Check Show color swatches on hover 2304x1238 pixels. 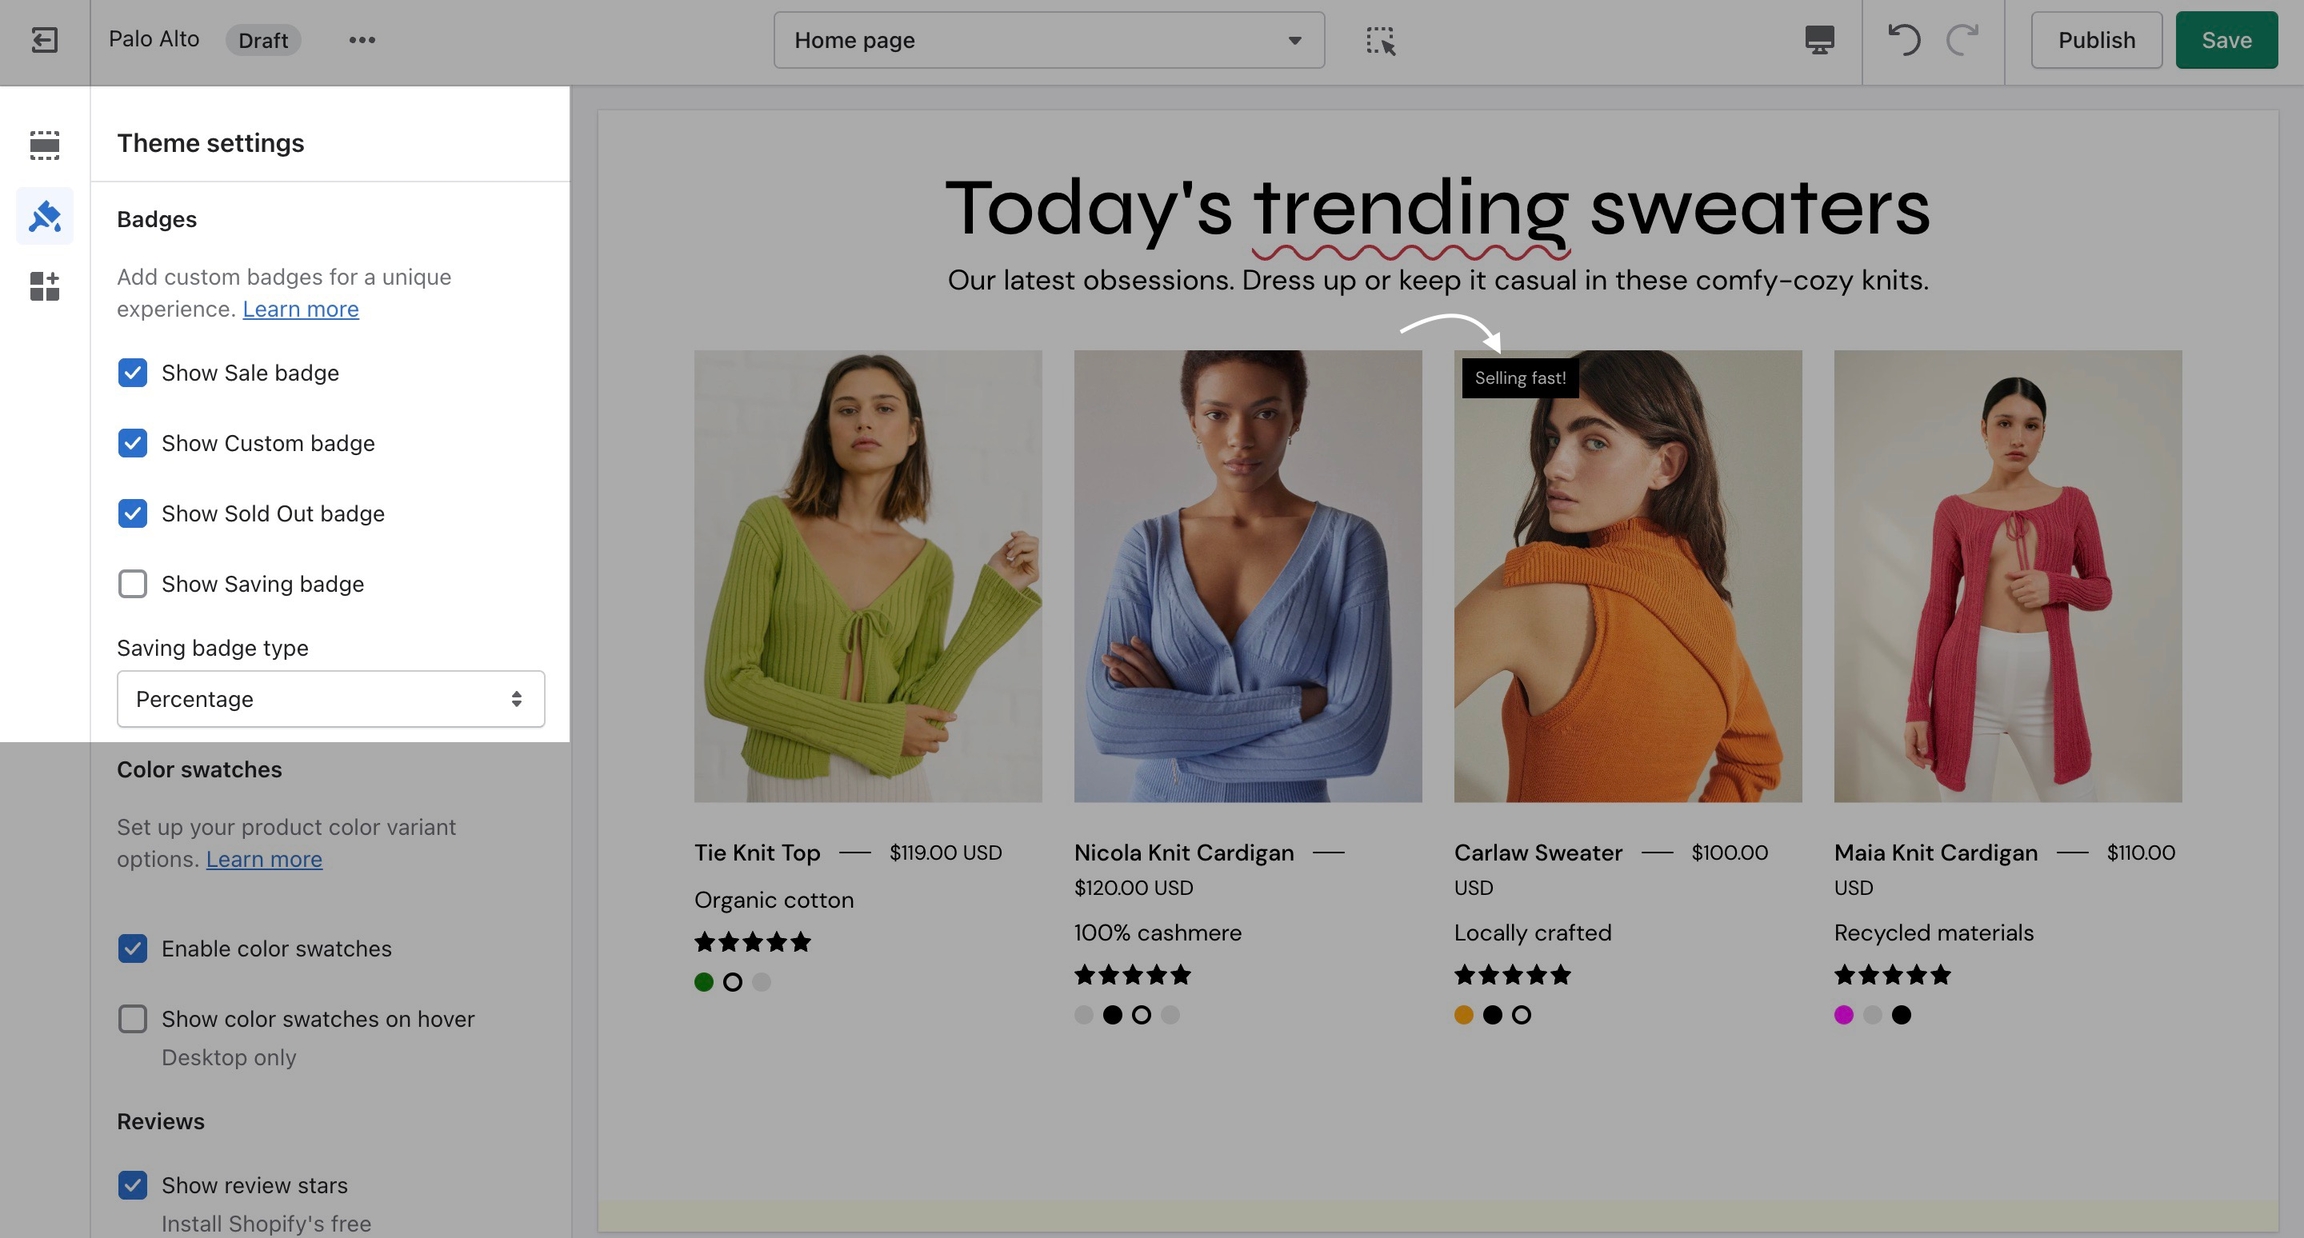(x=132, y=1019)
